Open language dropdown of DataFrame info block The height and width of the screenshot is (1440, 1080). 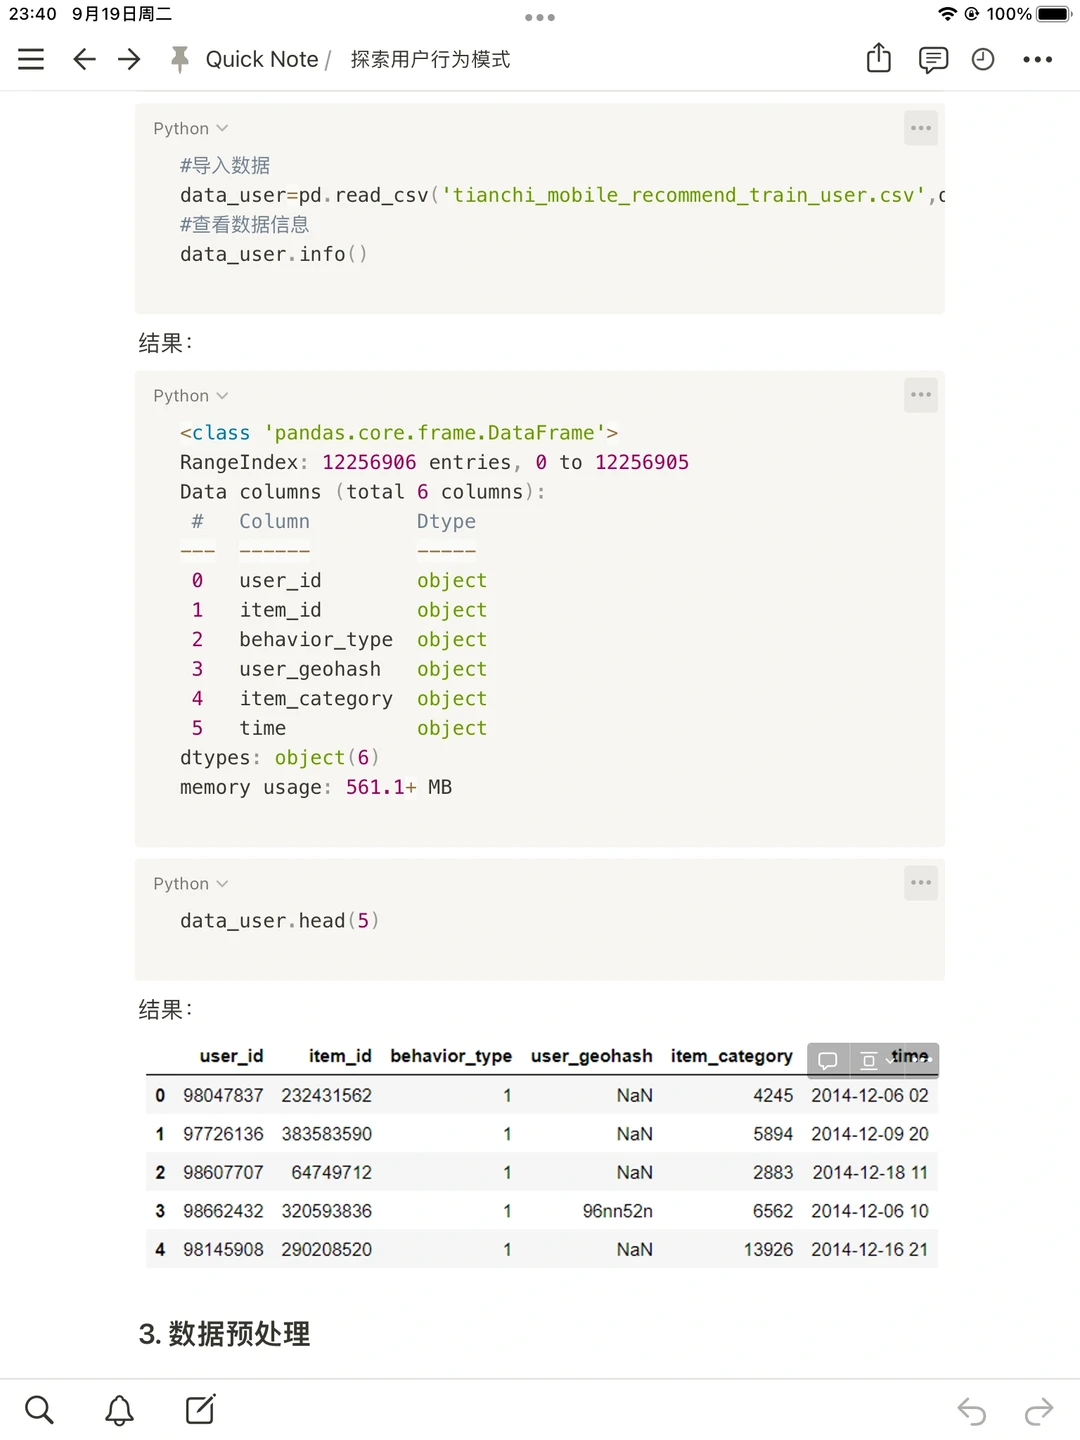click(x=191, y=395)
